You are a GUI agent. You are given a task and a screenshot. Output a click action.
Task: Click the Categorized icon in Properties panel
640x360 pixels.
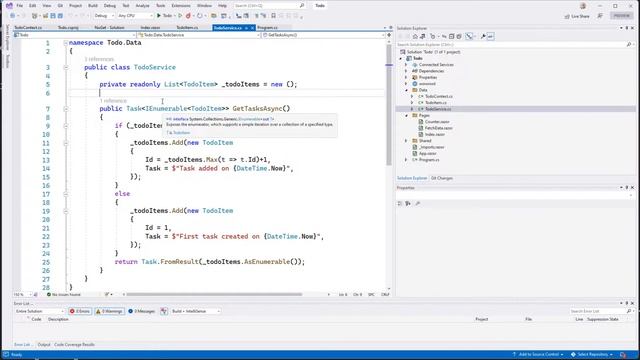[400, 203]
